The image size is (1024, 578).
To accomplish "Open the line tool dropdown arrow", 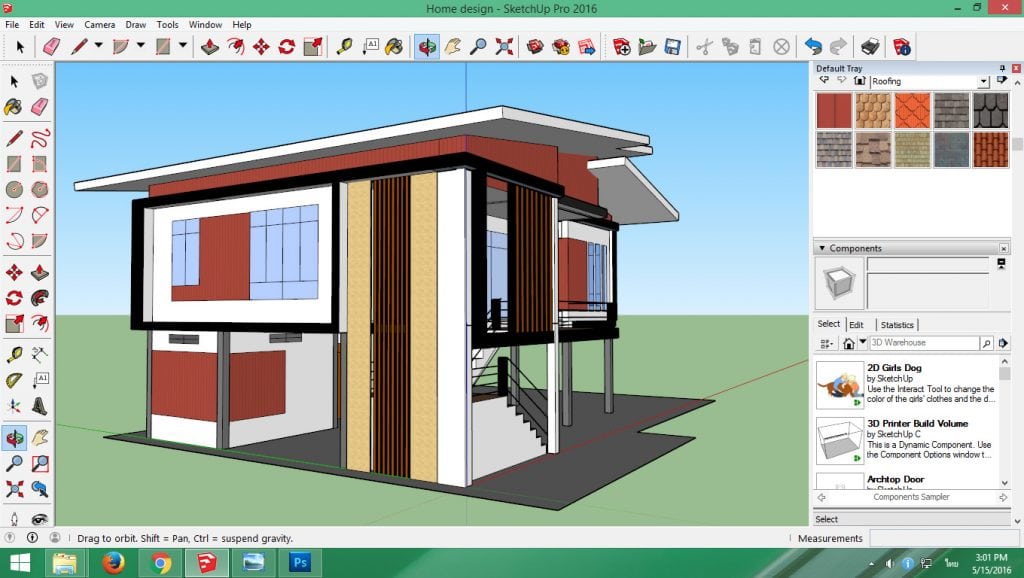I will pos(99,46).
